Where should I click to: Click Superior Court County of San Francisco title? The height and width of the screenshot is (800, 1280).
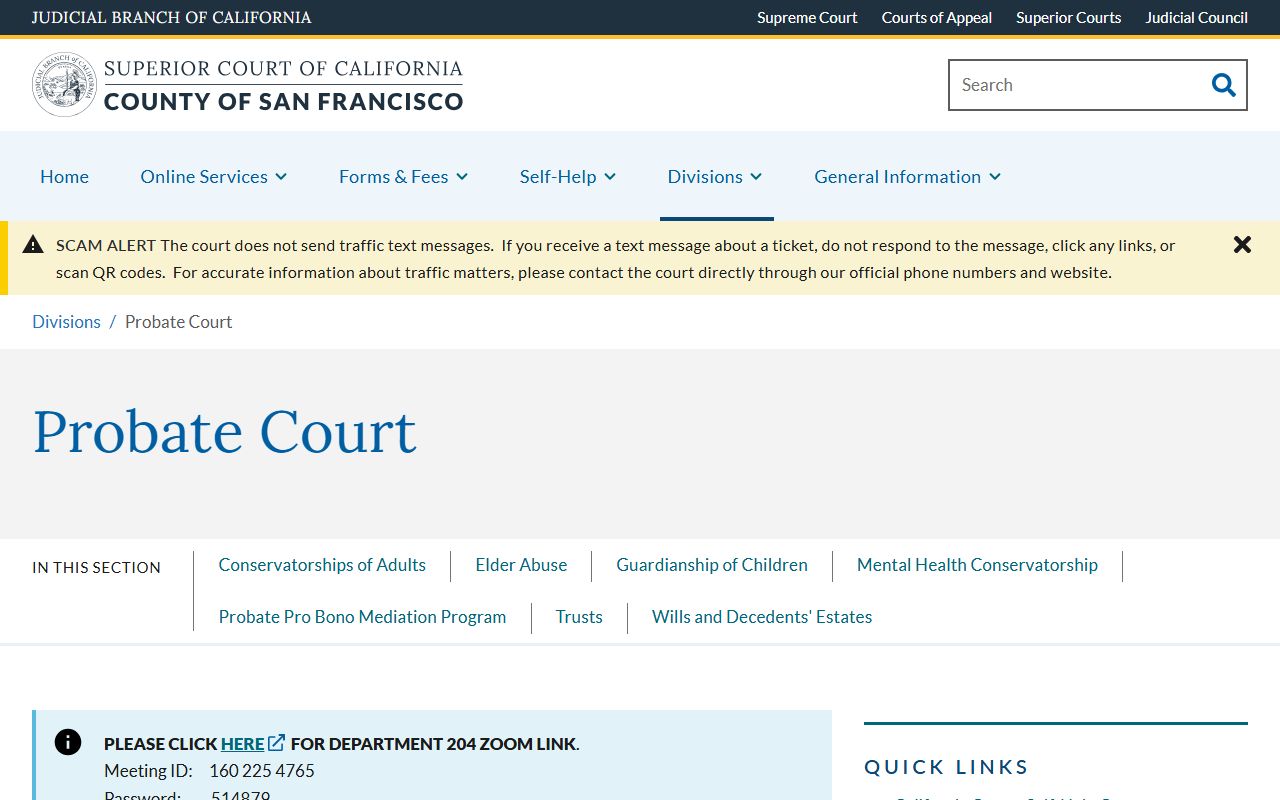(x=283, y=85)
